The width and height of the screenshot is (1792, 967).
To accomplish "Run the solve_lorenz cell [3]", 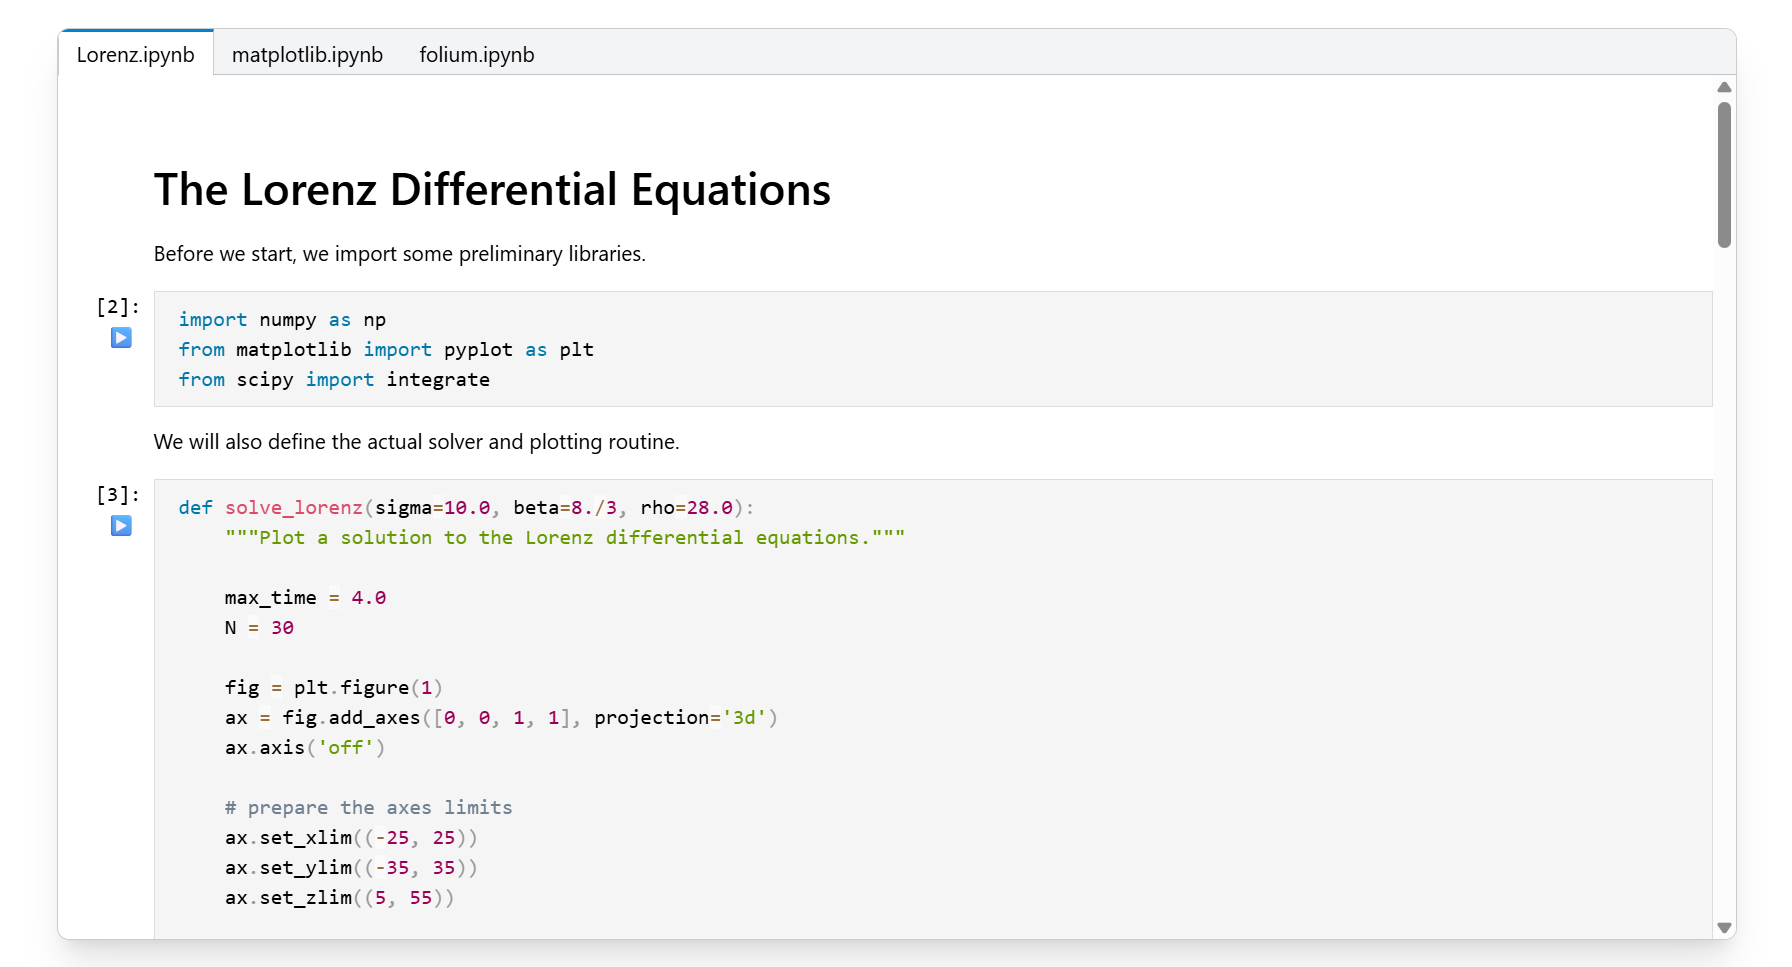I will (x=121, y=526).
